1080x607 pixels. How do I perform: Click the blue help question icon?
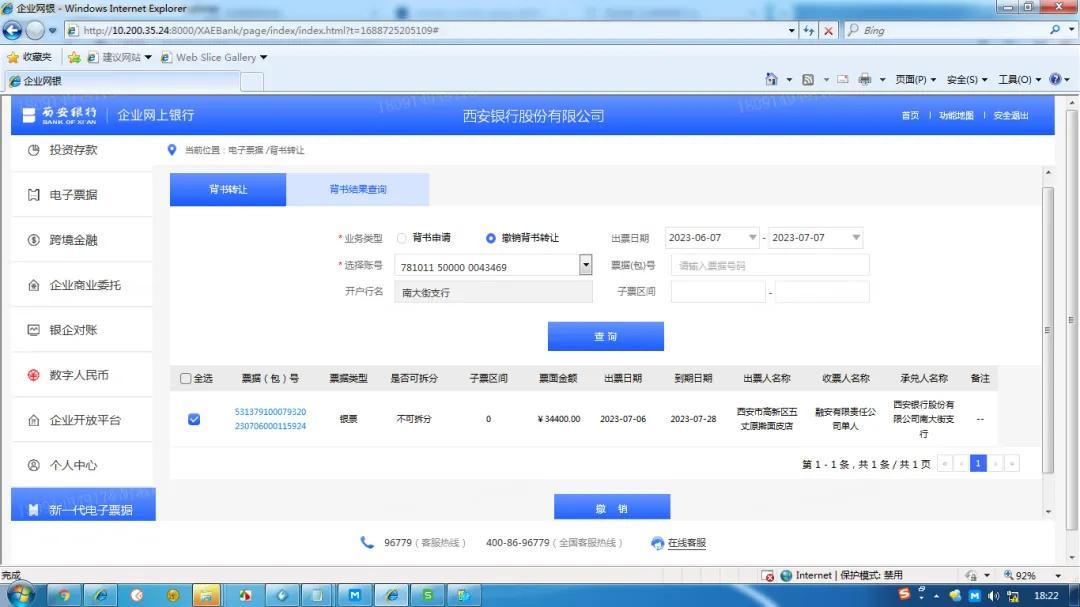point(1055,79)
